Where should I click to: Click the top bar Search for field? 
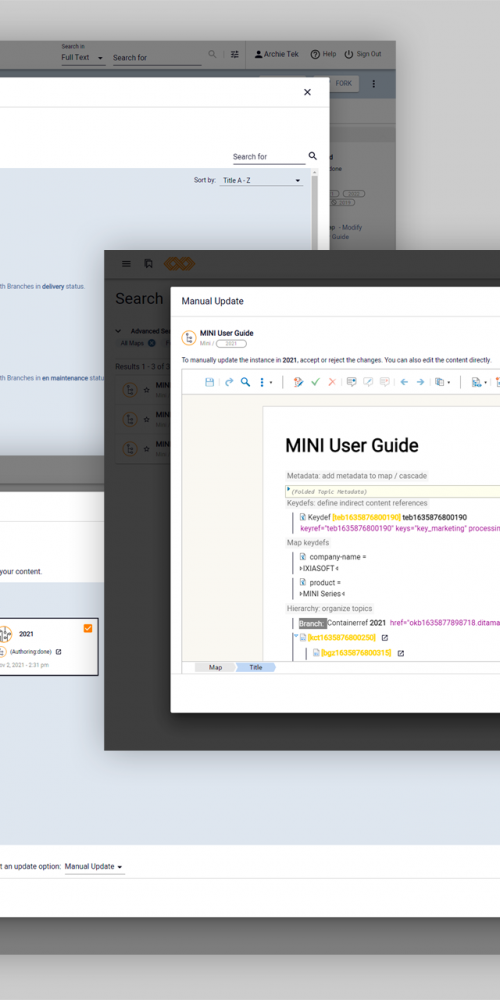coord(157,57)
